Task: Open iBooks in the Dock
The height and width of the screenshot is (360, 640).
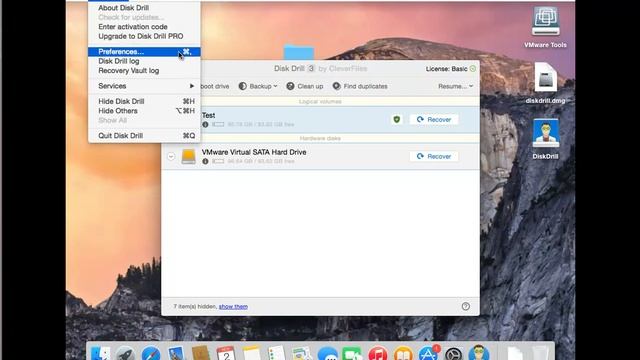Action: coord(403,353)
